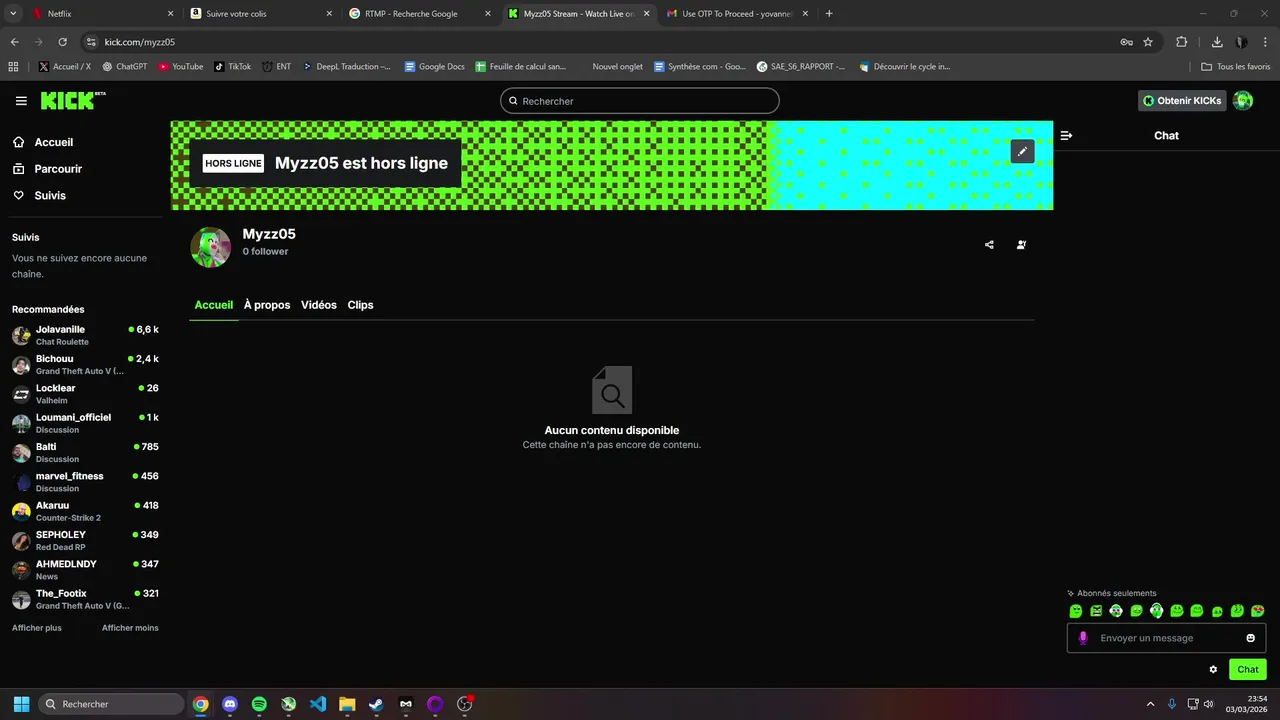1280x720 pixels.
Task: Click the purple microphone icon in chat input
Action: pyautogui.click(x=1083, y=638)
